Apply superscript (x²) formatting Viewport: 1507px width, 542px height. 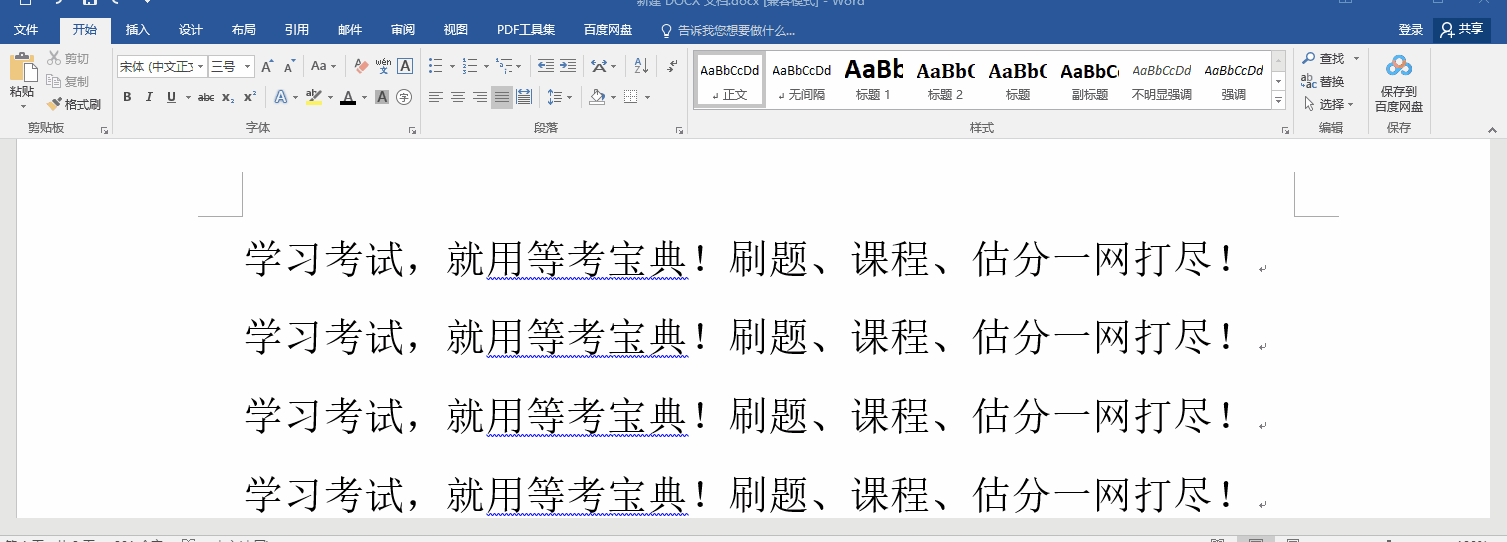tap(250, 97)
